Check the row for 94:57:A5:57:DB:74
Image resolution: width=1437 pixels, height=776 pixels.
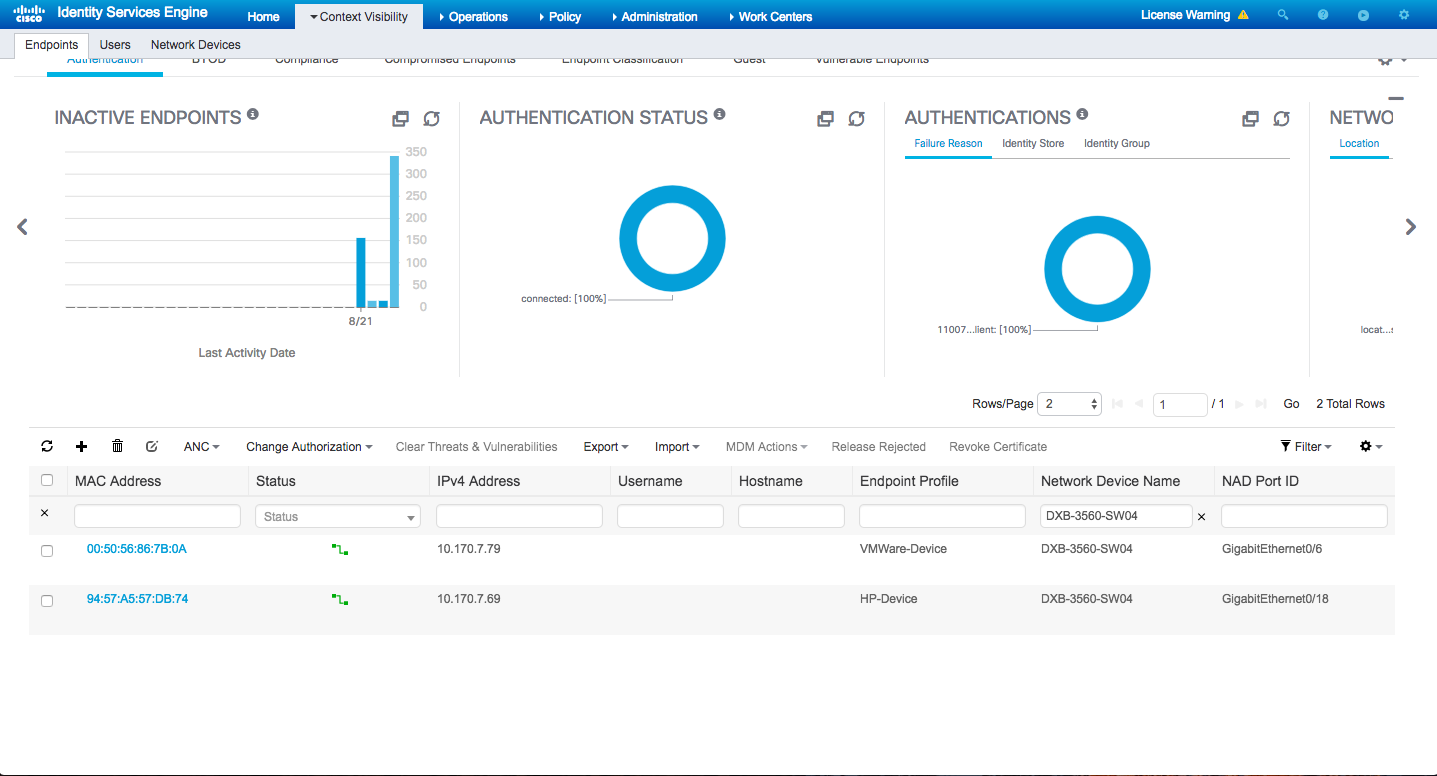click(x=47, y=601)
